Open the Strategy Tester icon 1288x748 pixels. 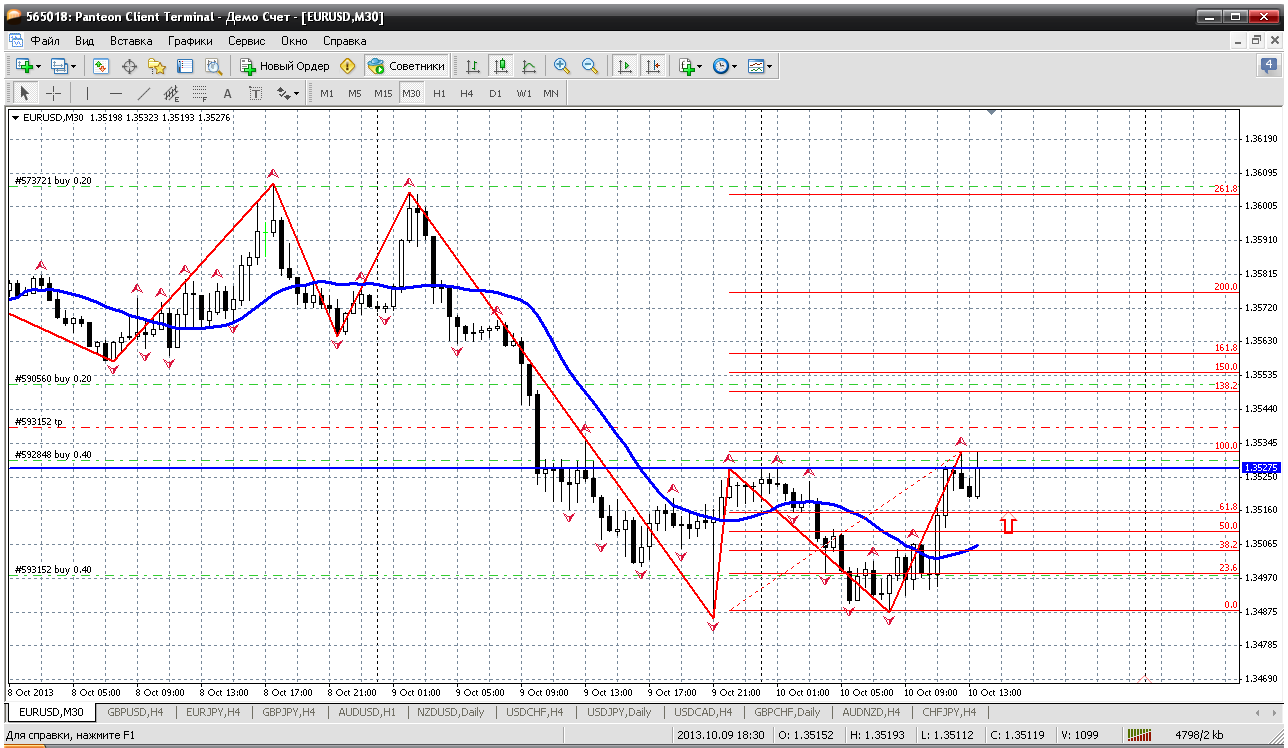coord(213,66)
